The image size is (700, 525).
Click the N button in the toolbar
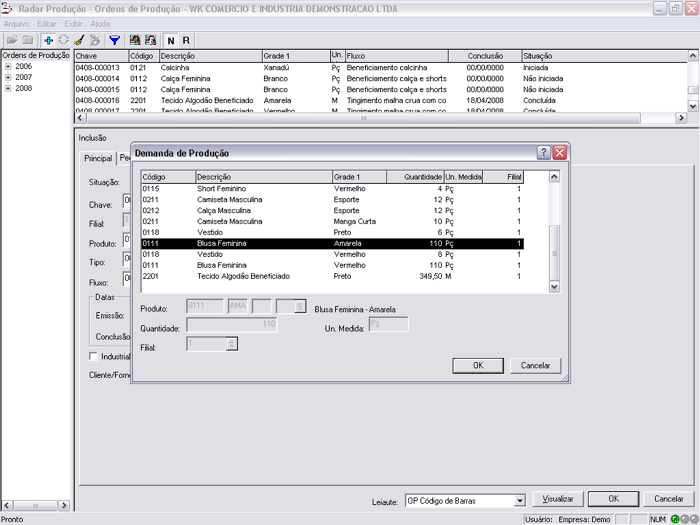[x=170, y=40]
